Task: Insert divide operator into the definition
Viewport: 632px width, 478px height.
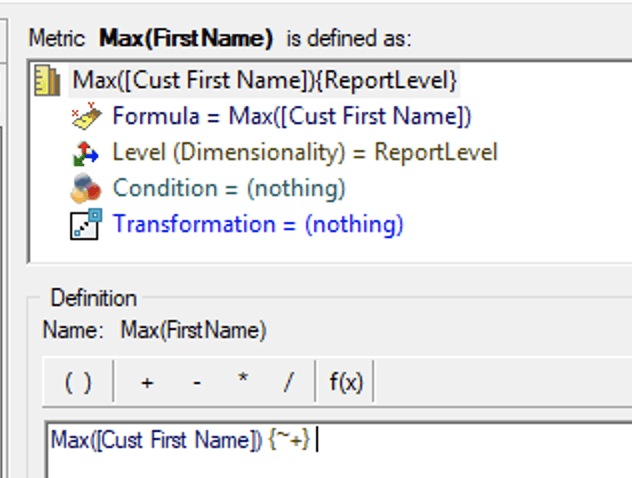Action: [288, 382]
